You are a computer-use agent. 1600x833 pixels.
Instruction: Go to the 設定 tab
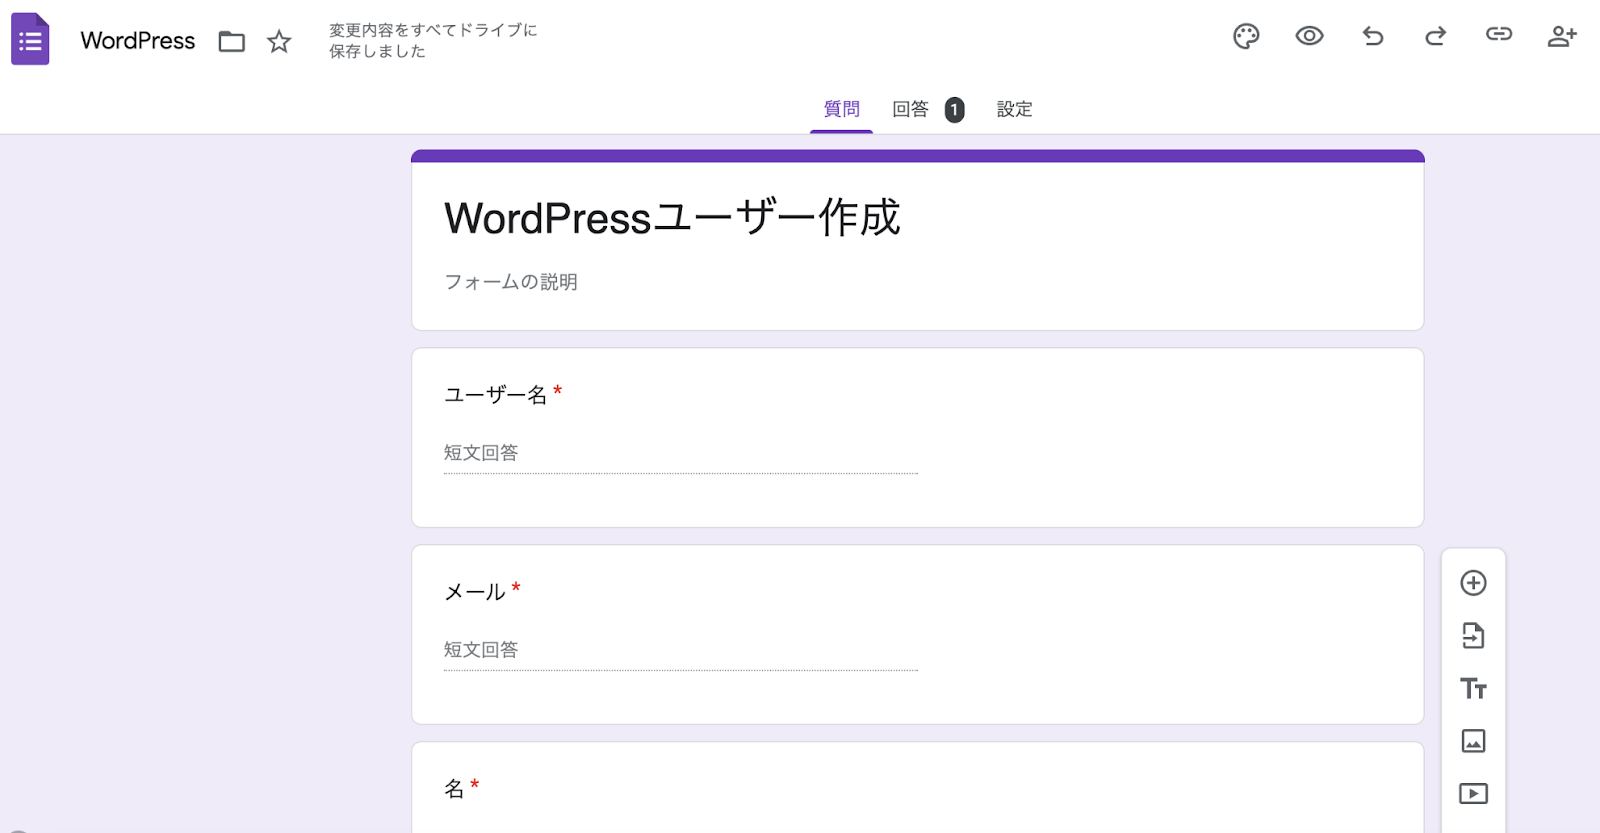tap(1014, 109)
